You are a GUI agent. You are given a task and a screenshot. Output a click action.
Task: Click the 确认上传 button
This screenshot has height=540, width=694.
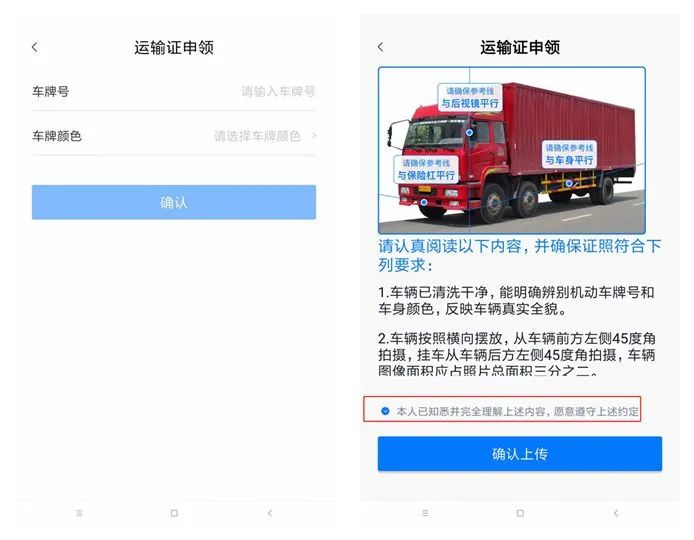tap(520, 454)
